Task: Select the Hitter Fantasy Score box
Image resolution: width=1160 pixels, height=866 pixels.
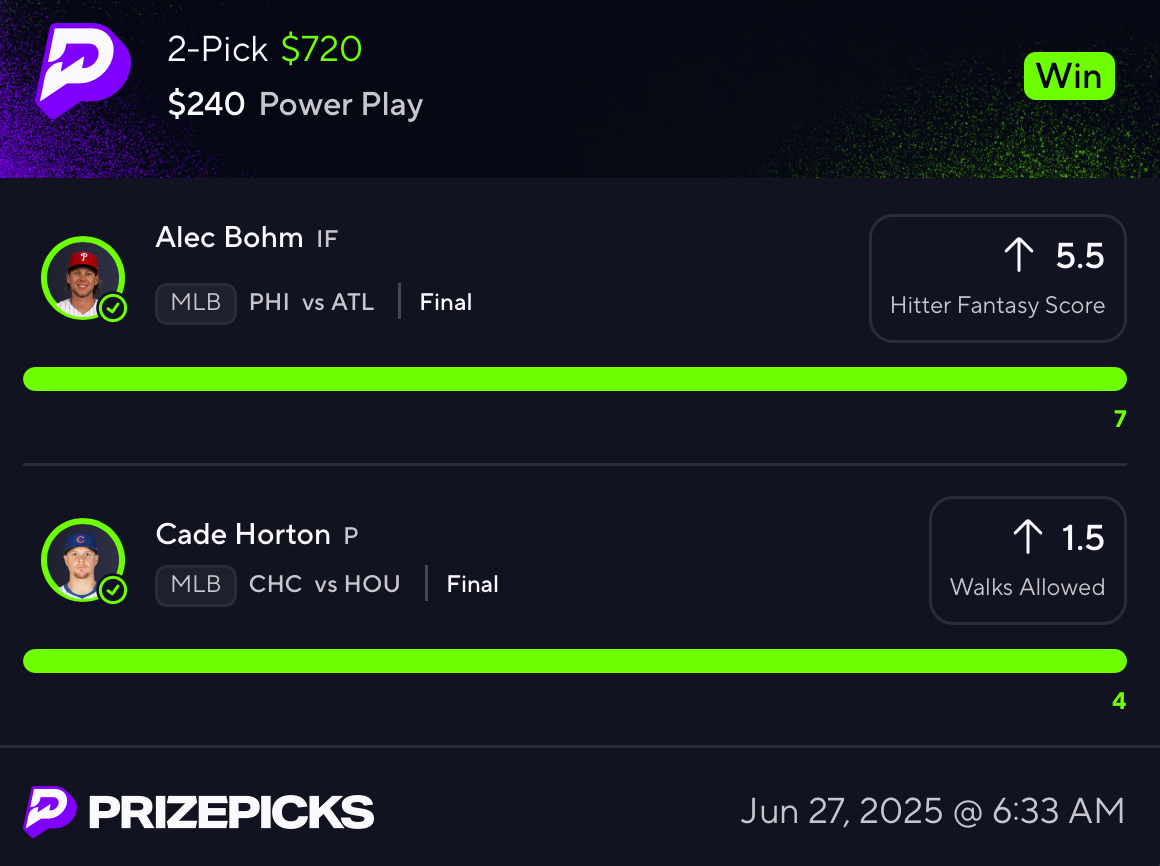Action: [x=997, y=278]
